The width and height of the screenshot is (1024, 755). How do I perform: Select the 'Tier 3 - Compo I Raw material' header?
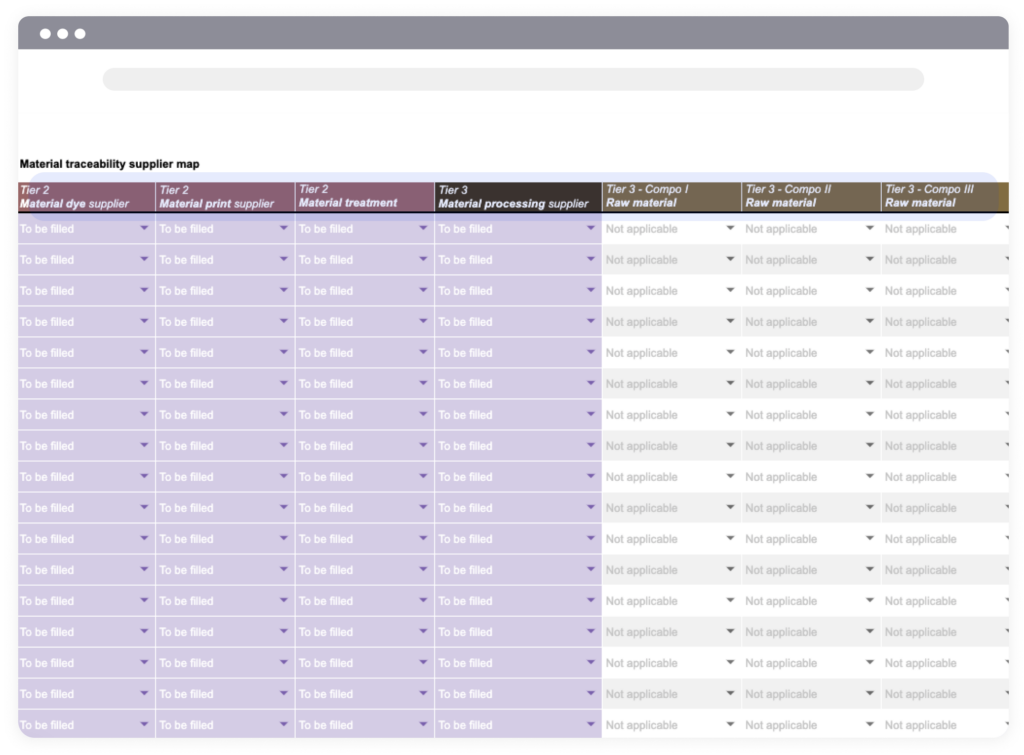point(671,197)
